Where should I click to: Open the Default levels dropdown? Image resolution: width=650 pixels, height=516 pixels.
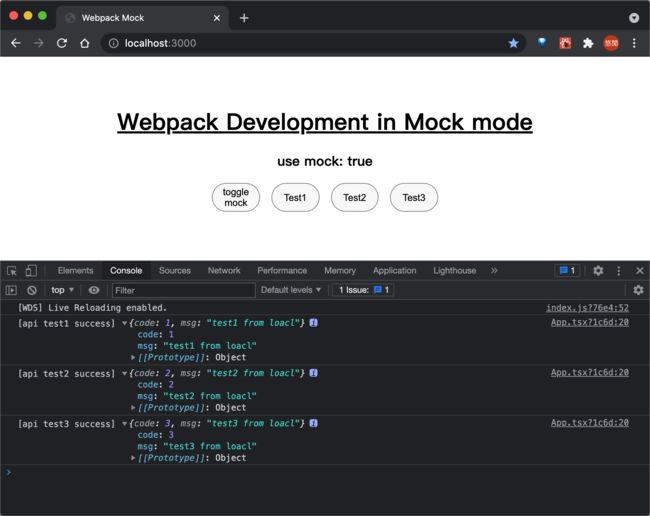point(291,290)
